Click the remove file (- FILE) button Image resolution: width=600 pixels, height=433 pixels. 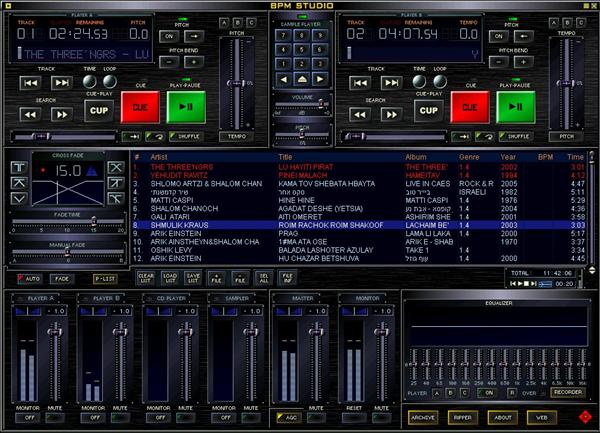point(240,278)
